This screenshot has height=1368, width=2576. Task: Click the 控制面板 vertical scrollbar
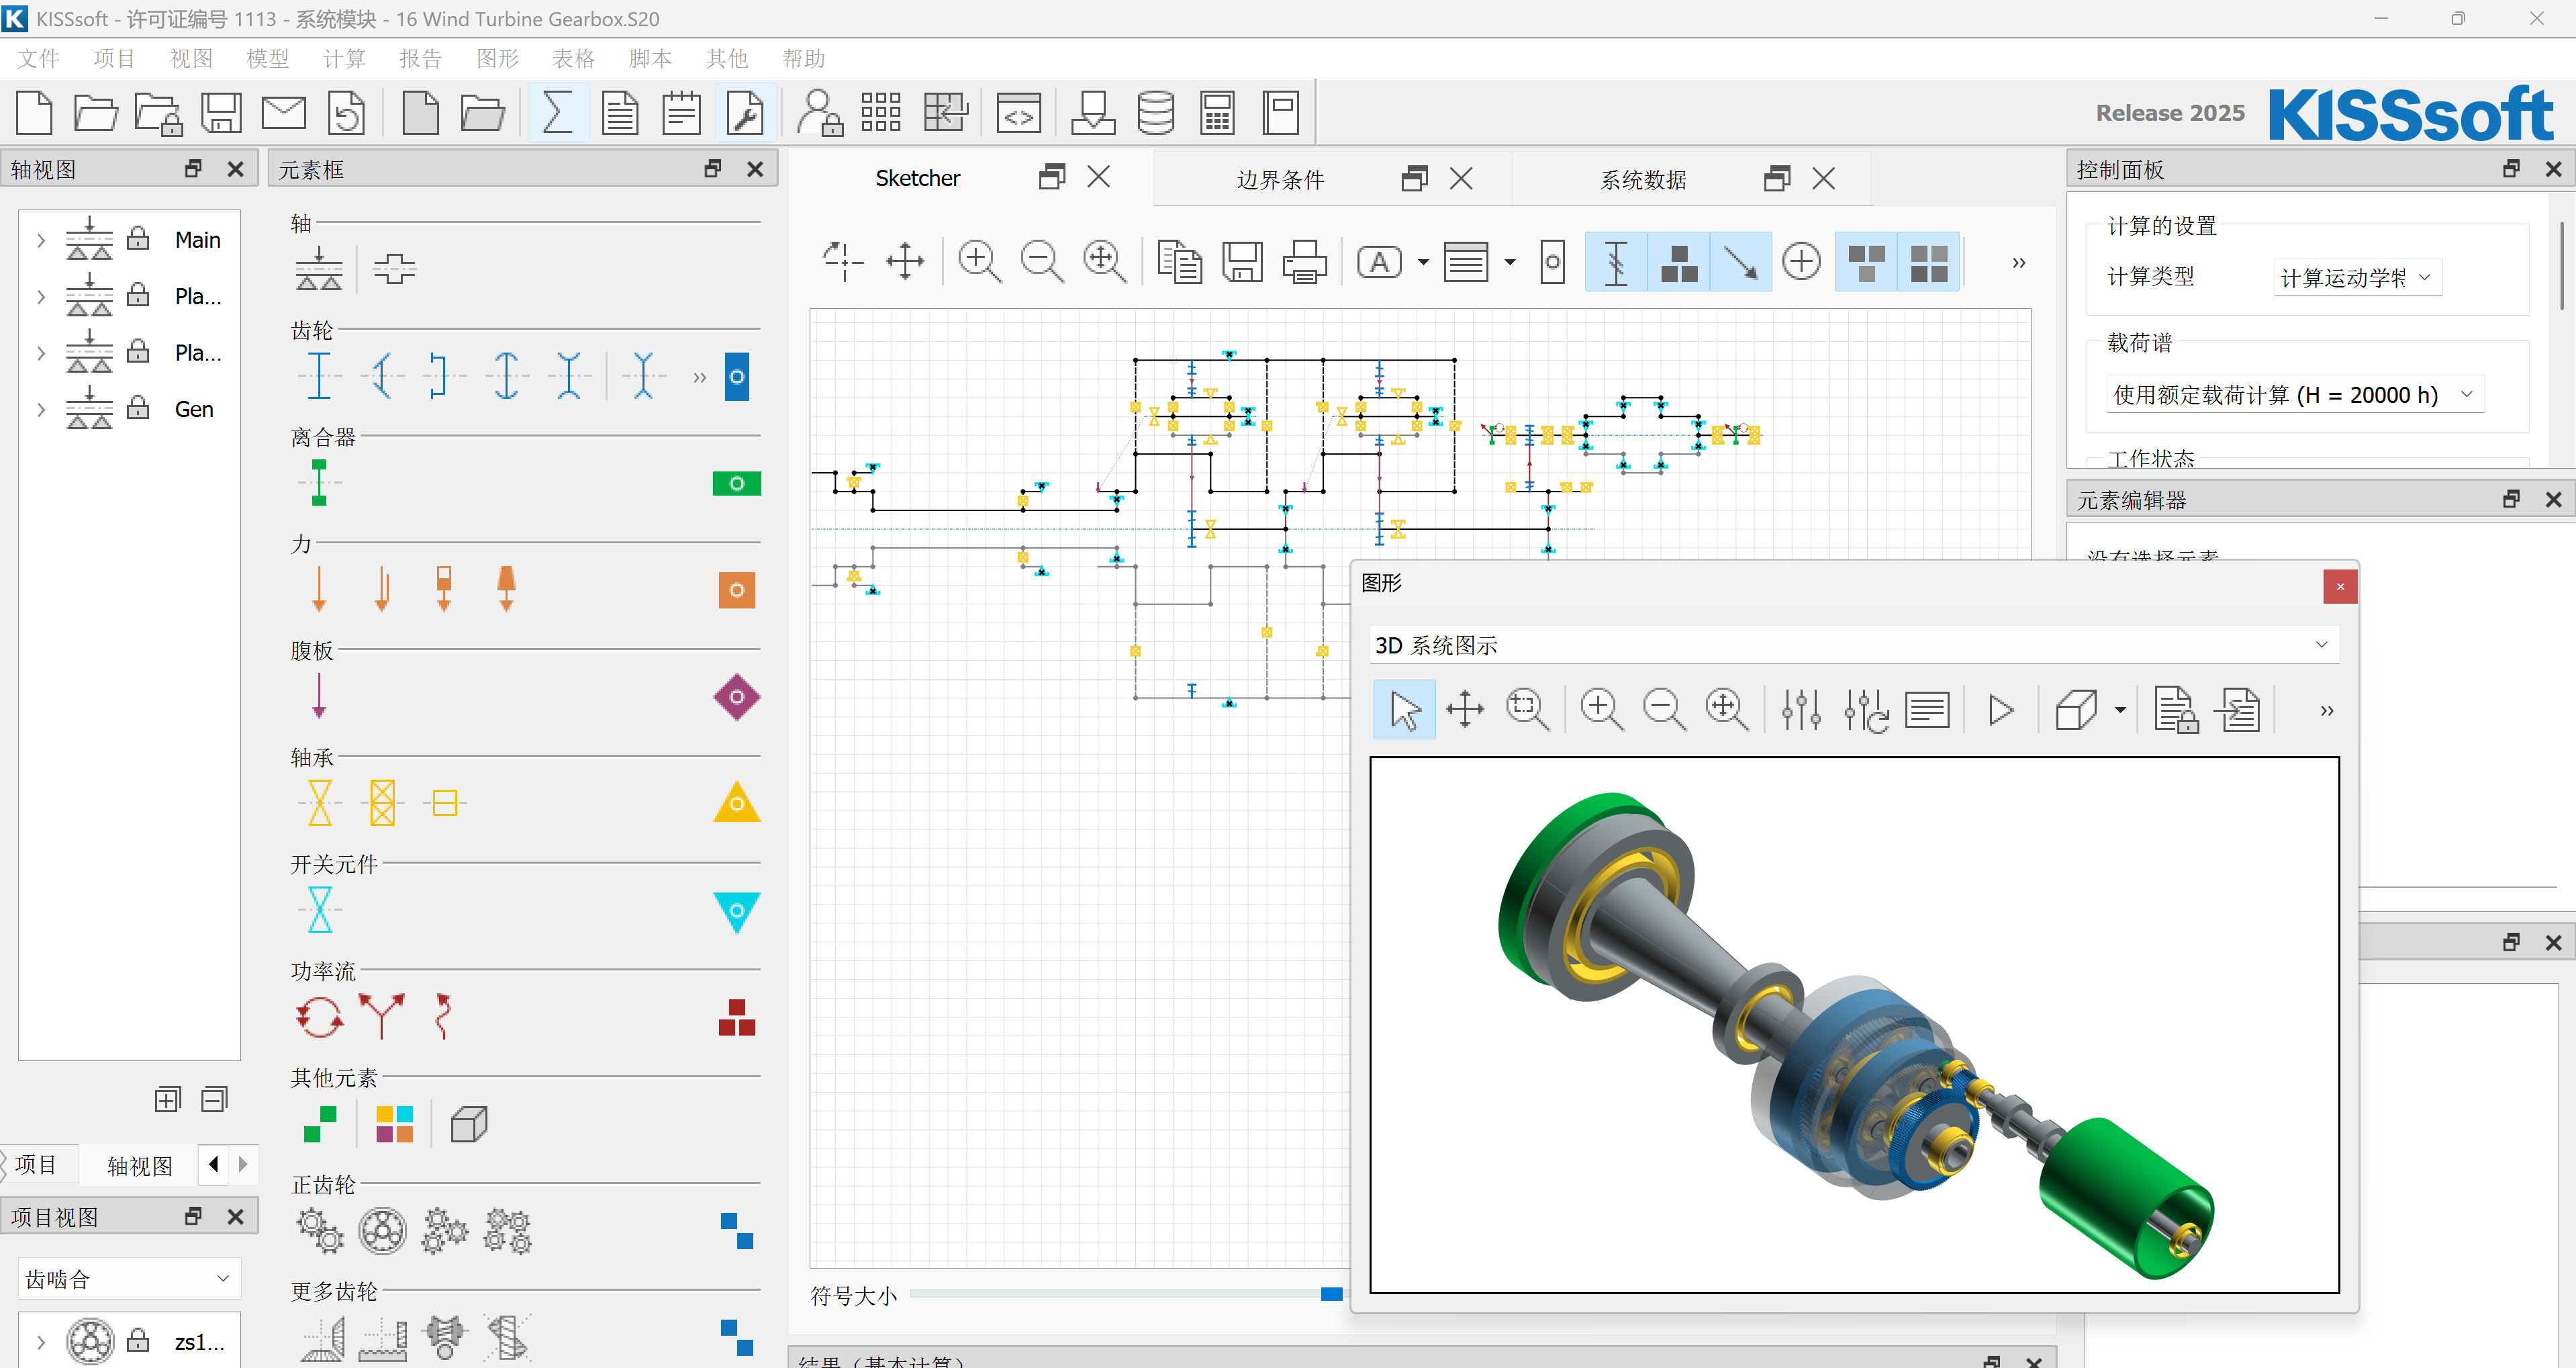click(x=2562, y=265)
